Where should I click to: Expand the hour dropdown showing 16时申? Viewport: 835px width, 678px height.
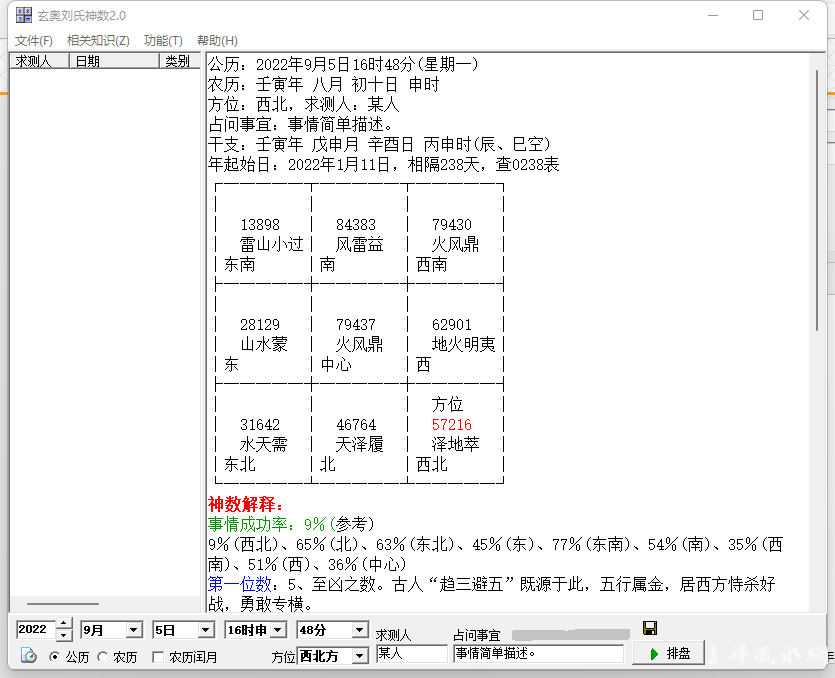(x=278, y=630)
